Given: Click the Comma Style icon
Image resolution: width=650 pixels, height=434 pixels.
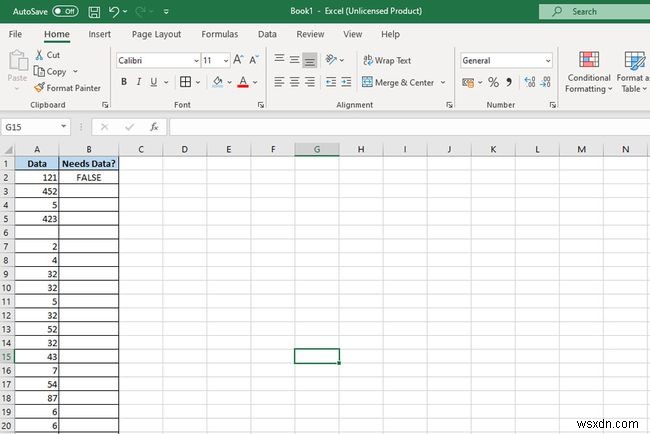Looking at the screenshot, I should tap(509, 82).
